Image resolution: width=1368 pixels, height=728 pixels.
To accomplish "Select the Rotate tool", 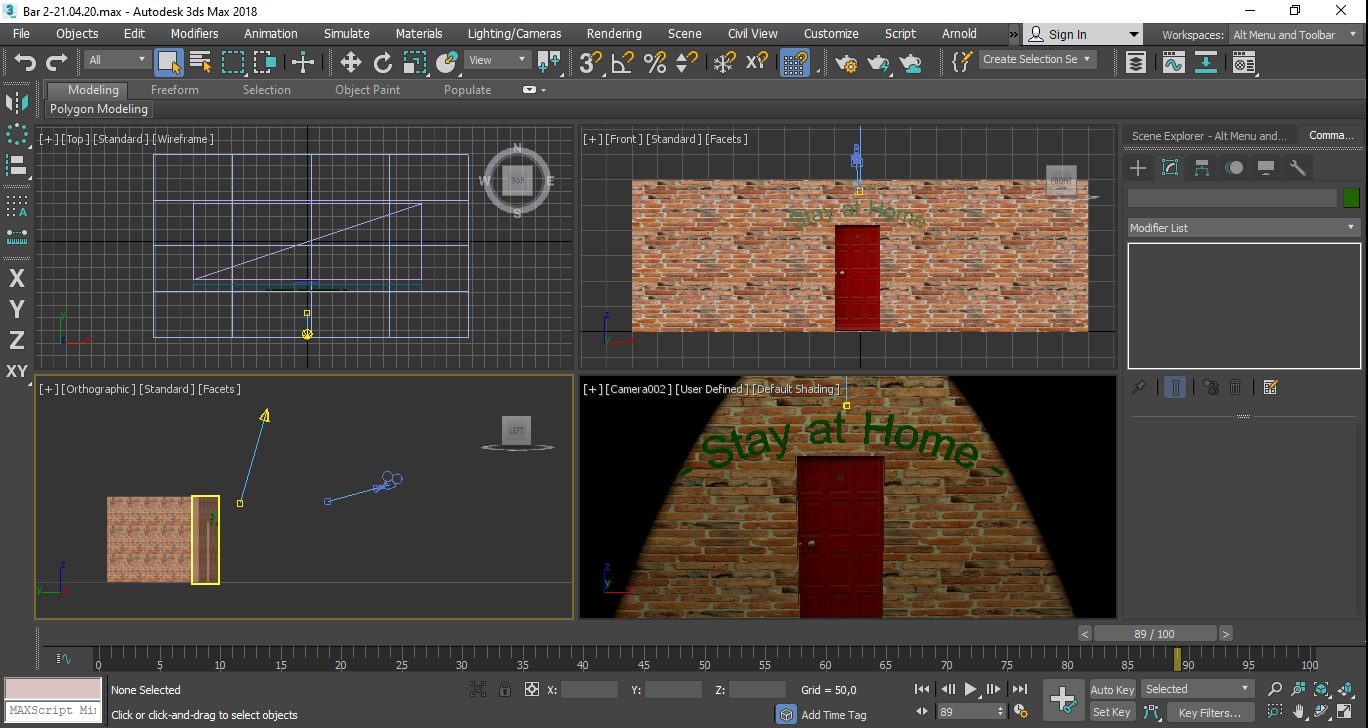I will (383, 62).
